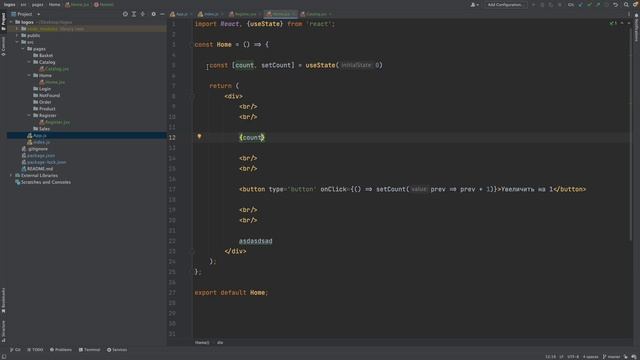Open the Problems tool window
This screenshot has height=360, width=640.
point(61,350)
